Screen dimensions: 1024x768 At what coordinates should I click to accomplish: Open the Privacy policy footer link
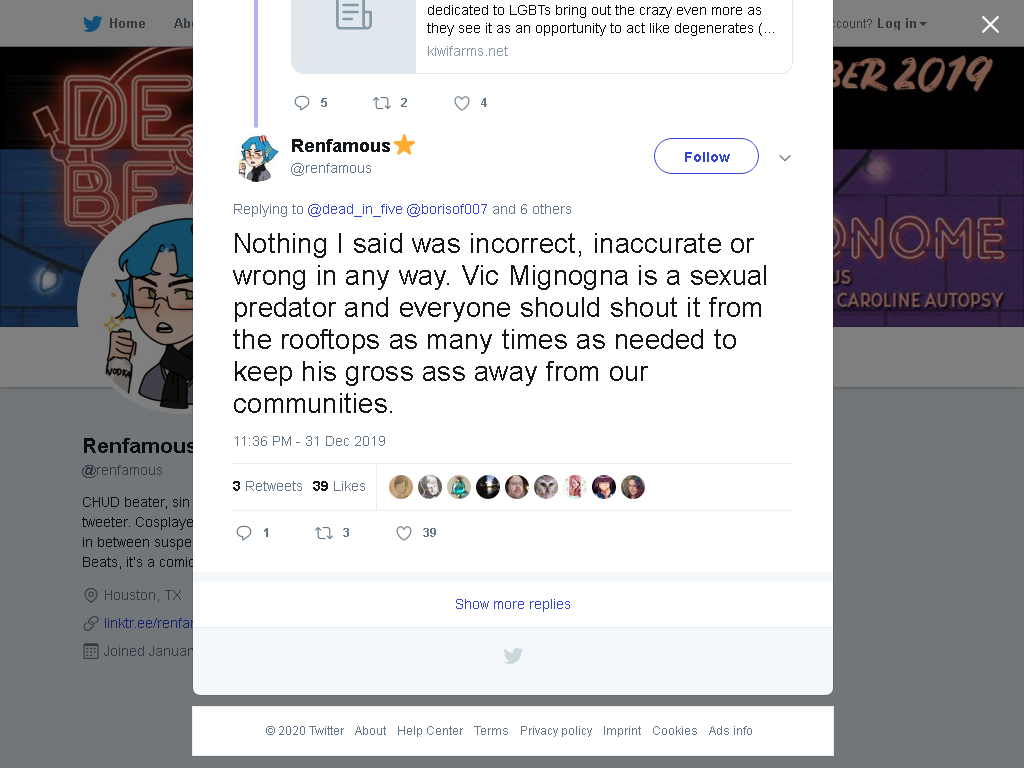tap(556, 731)
